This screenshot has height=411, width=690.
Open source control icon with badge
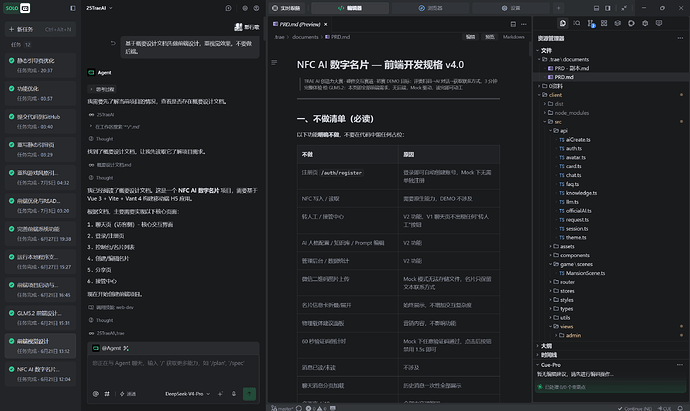[591, 23]
